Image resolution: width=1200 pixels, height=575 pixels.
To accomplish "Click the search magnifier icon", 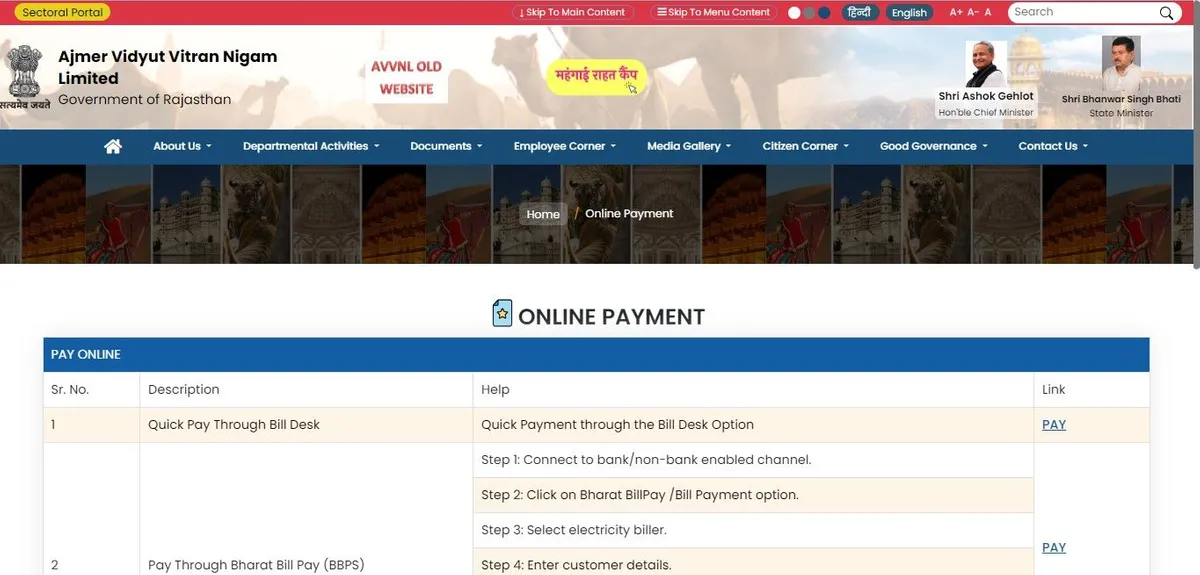I will [1166, 13].
